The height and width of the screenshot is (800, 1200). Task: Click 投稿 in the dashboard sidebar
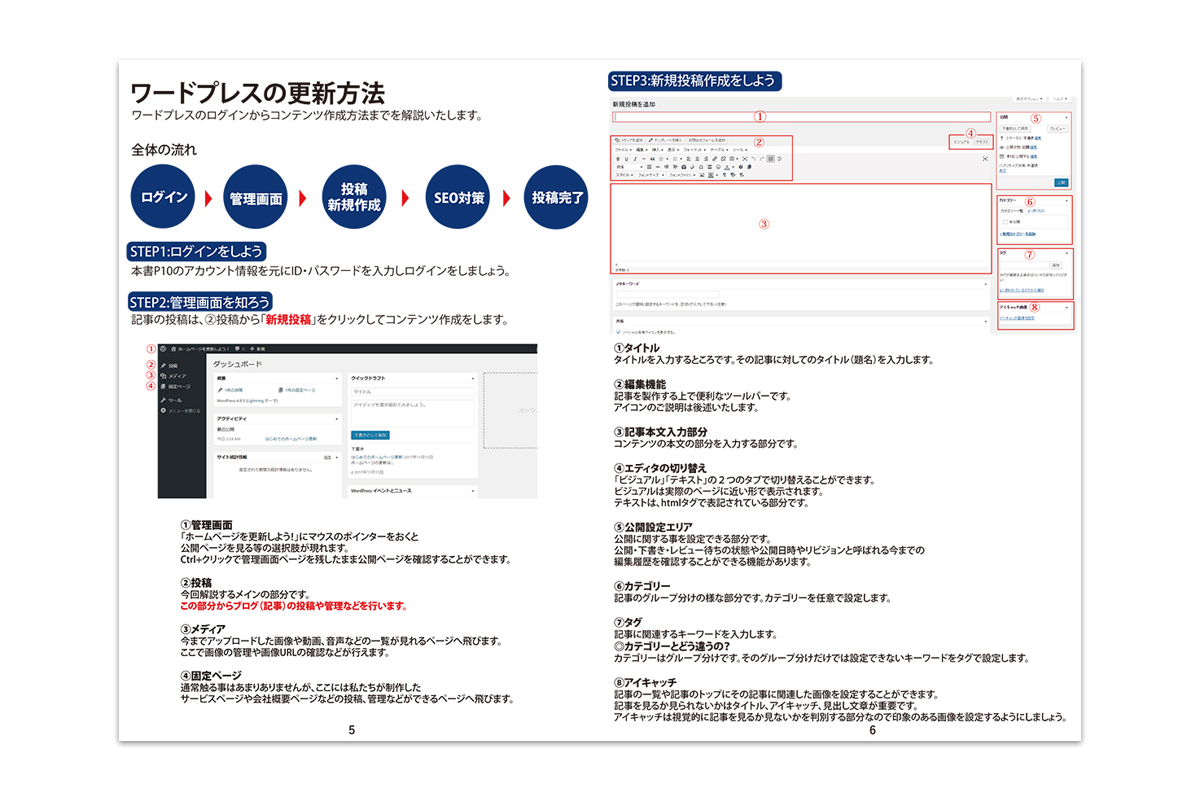[173, 366]
